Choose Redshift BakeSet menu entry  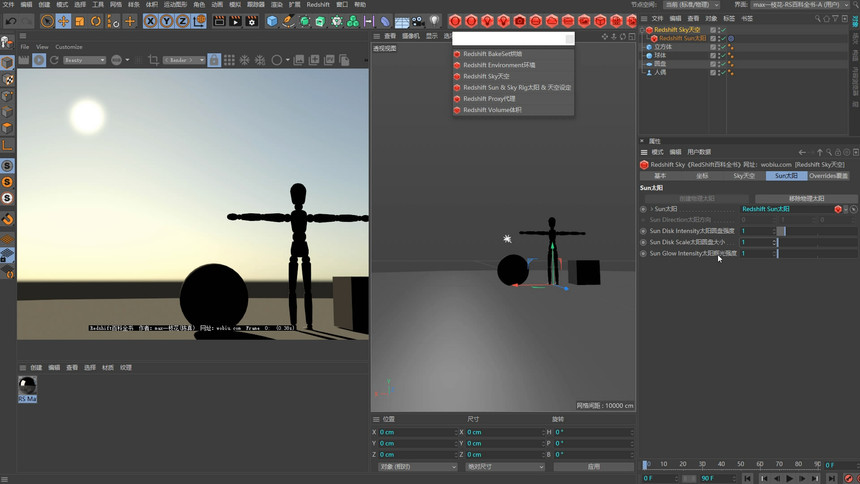coord(513,54)
